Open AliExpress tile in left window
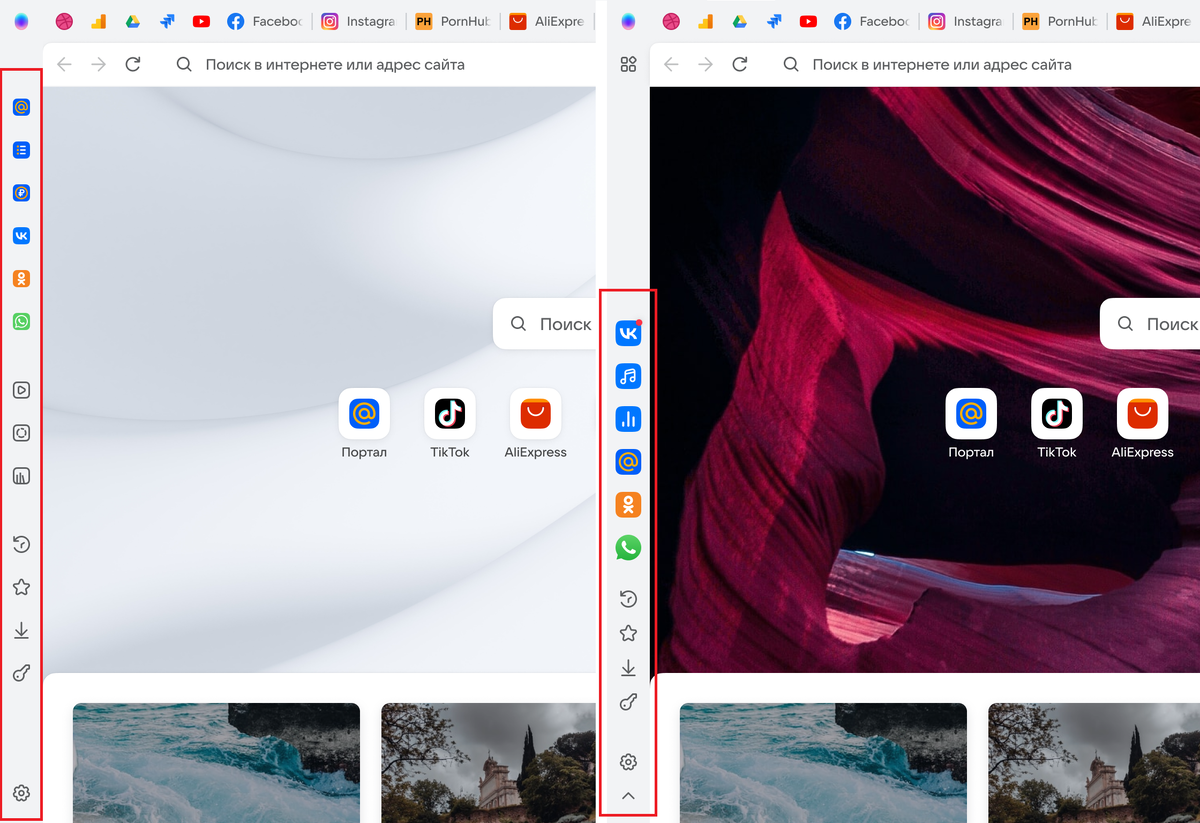This screenshot has height=823, width=1200. click(x=536, y=424)
